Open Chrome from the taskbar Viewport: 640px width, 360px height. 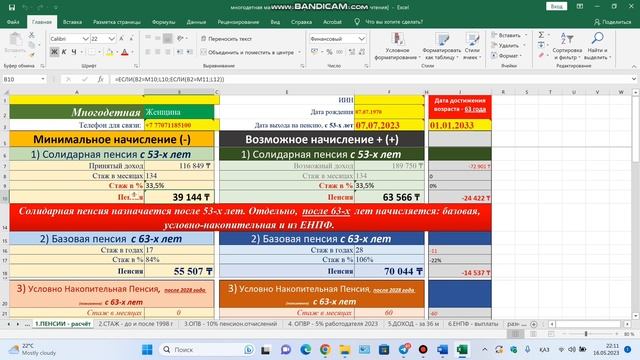coord(325,349)
